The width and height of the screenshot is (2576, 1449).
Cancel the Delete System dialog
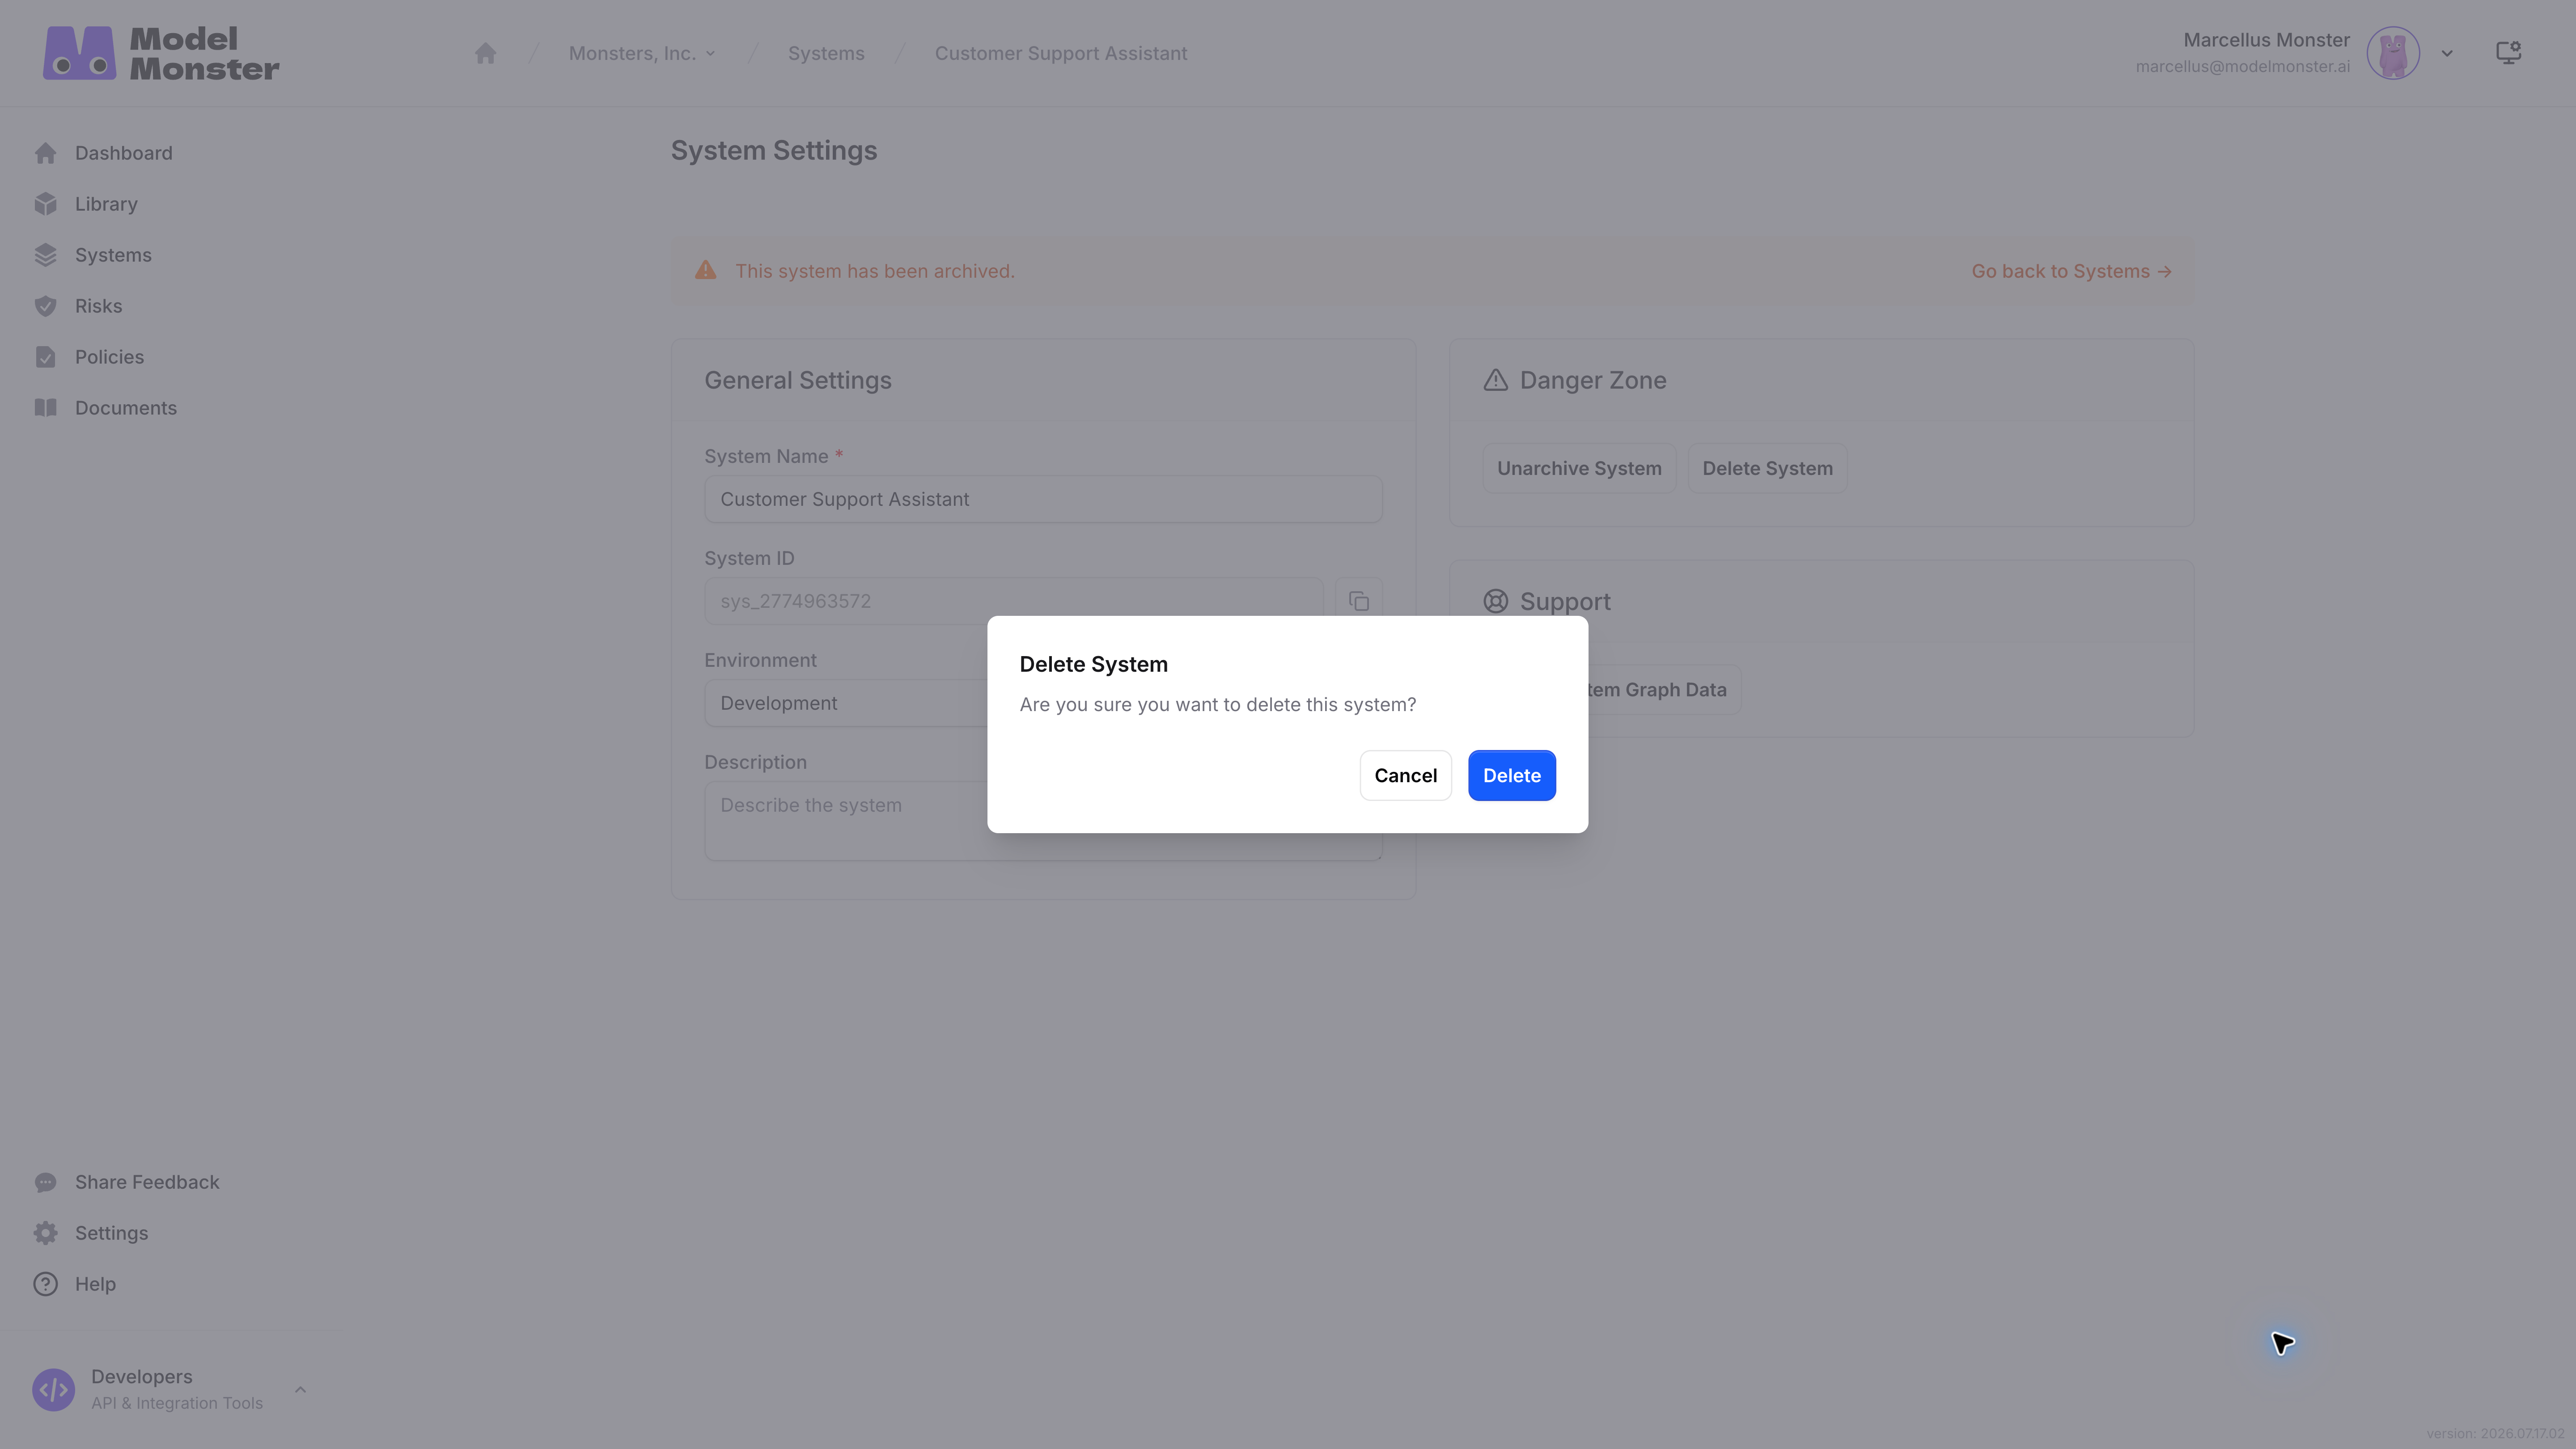pos(1405,775)
